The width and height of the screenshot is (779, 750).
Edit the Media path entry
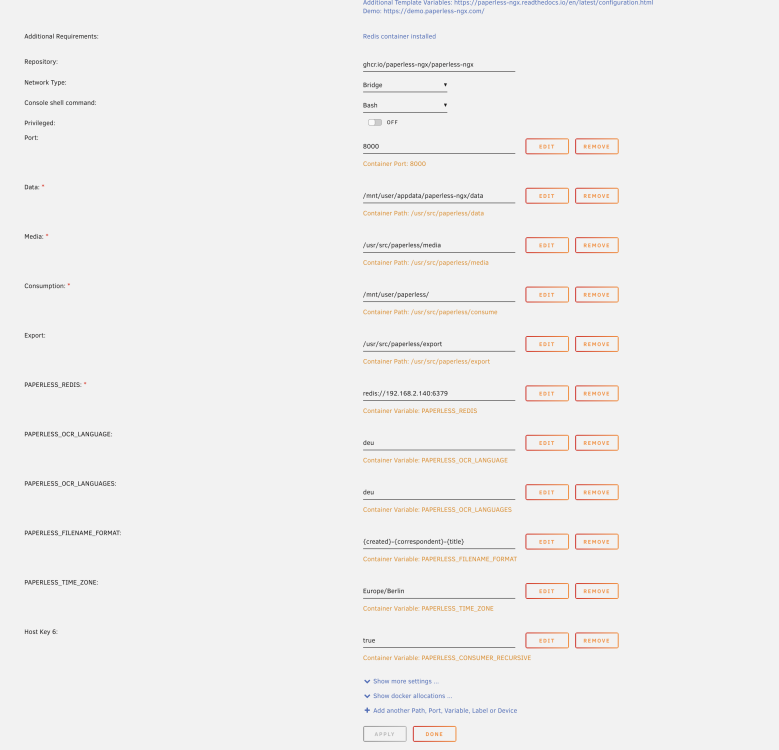pyautogui.click(x=546, y=245)
